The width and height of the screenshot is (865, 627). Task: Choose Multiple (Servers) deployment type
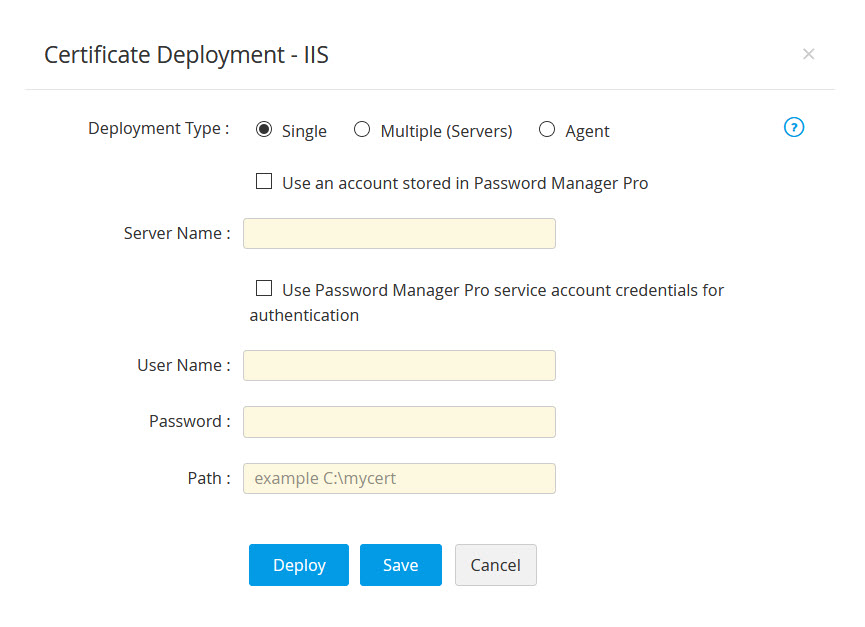tap(362, 129)
